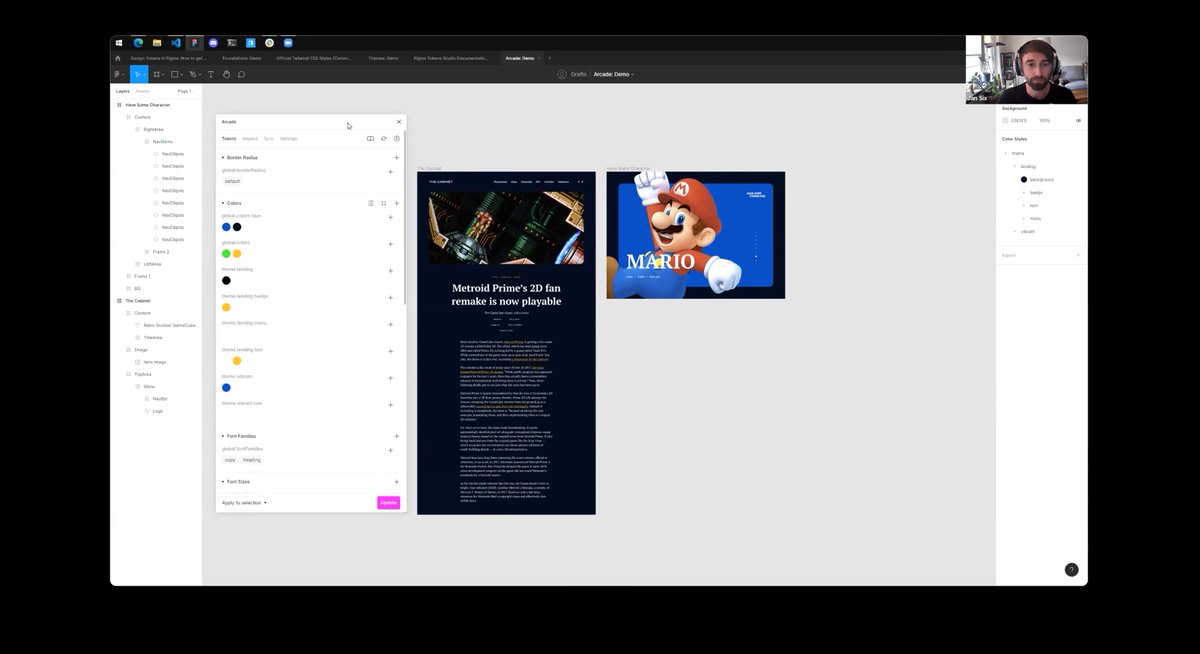Viewport: 1200px width, 654px height.
Task: Select the RightArea layer
Action: [153, 129]
